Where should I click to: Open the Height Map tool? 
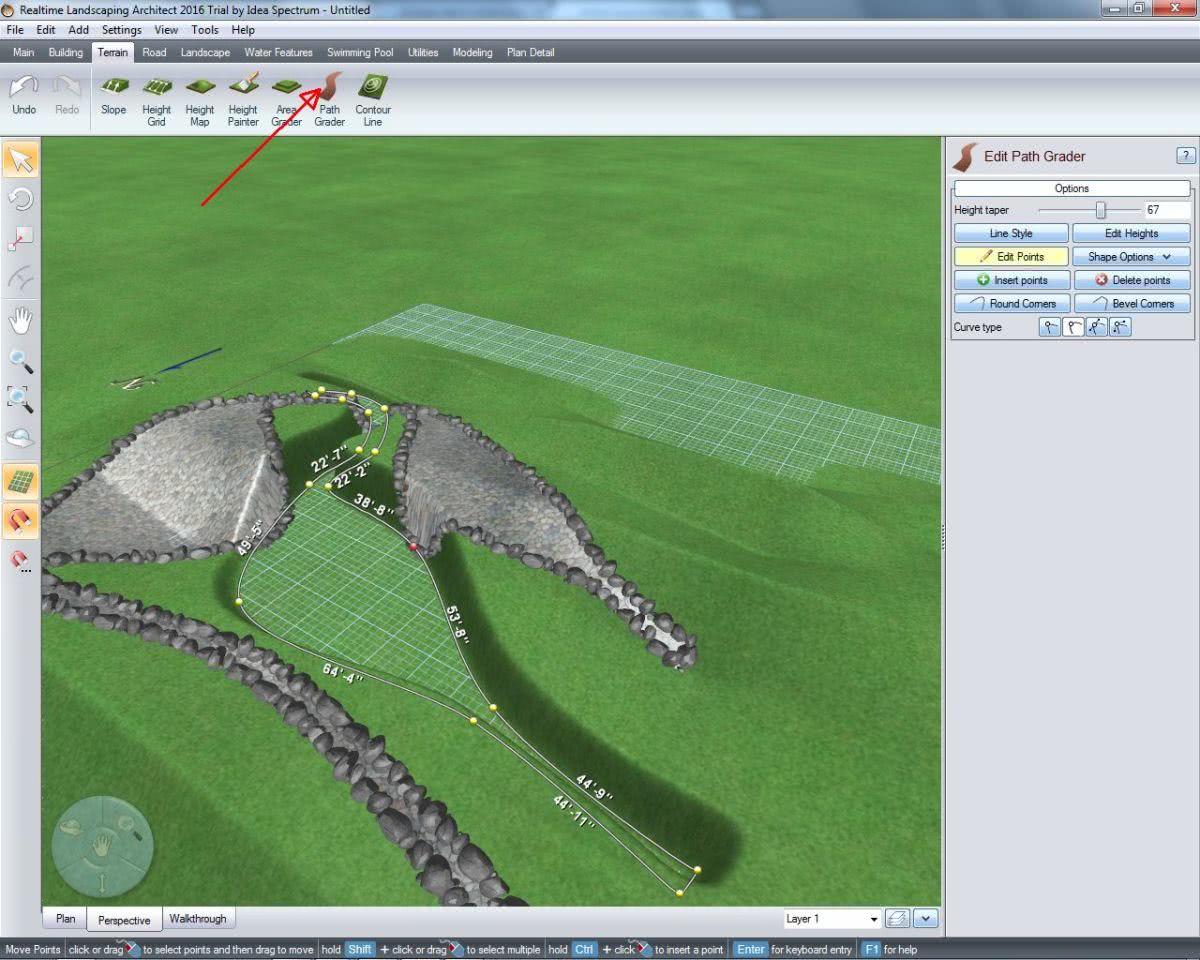click(x=200, y=100)
